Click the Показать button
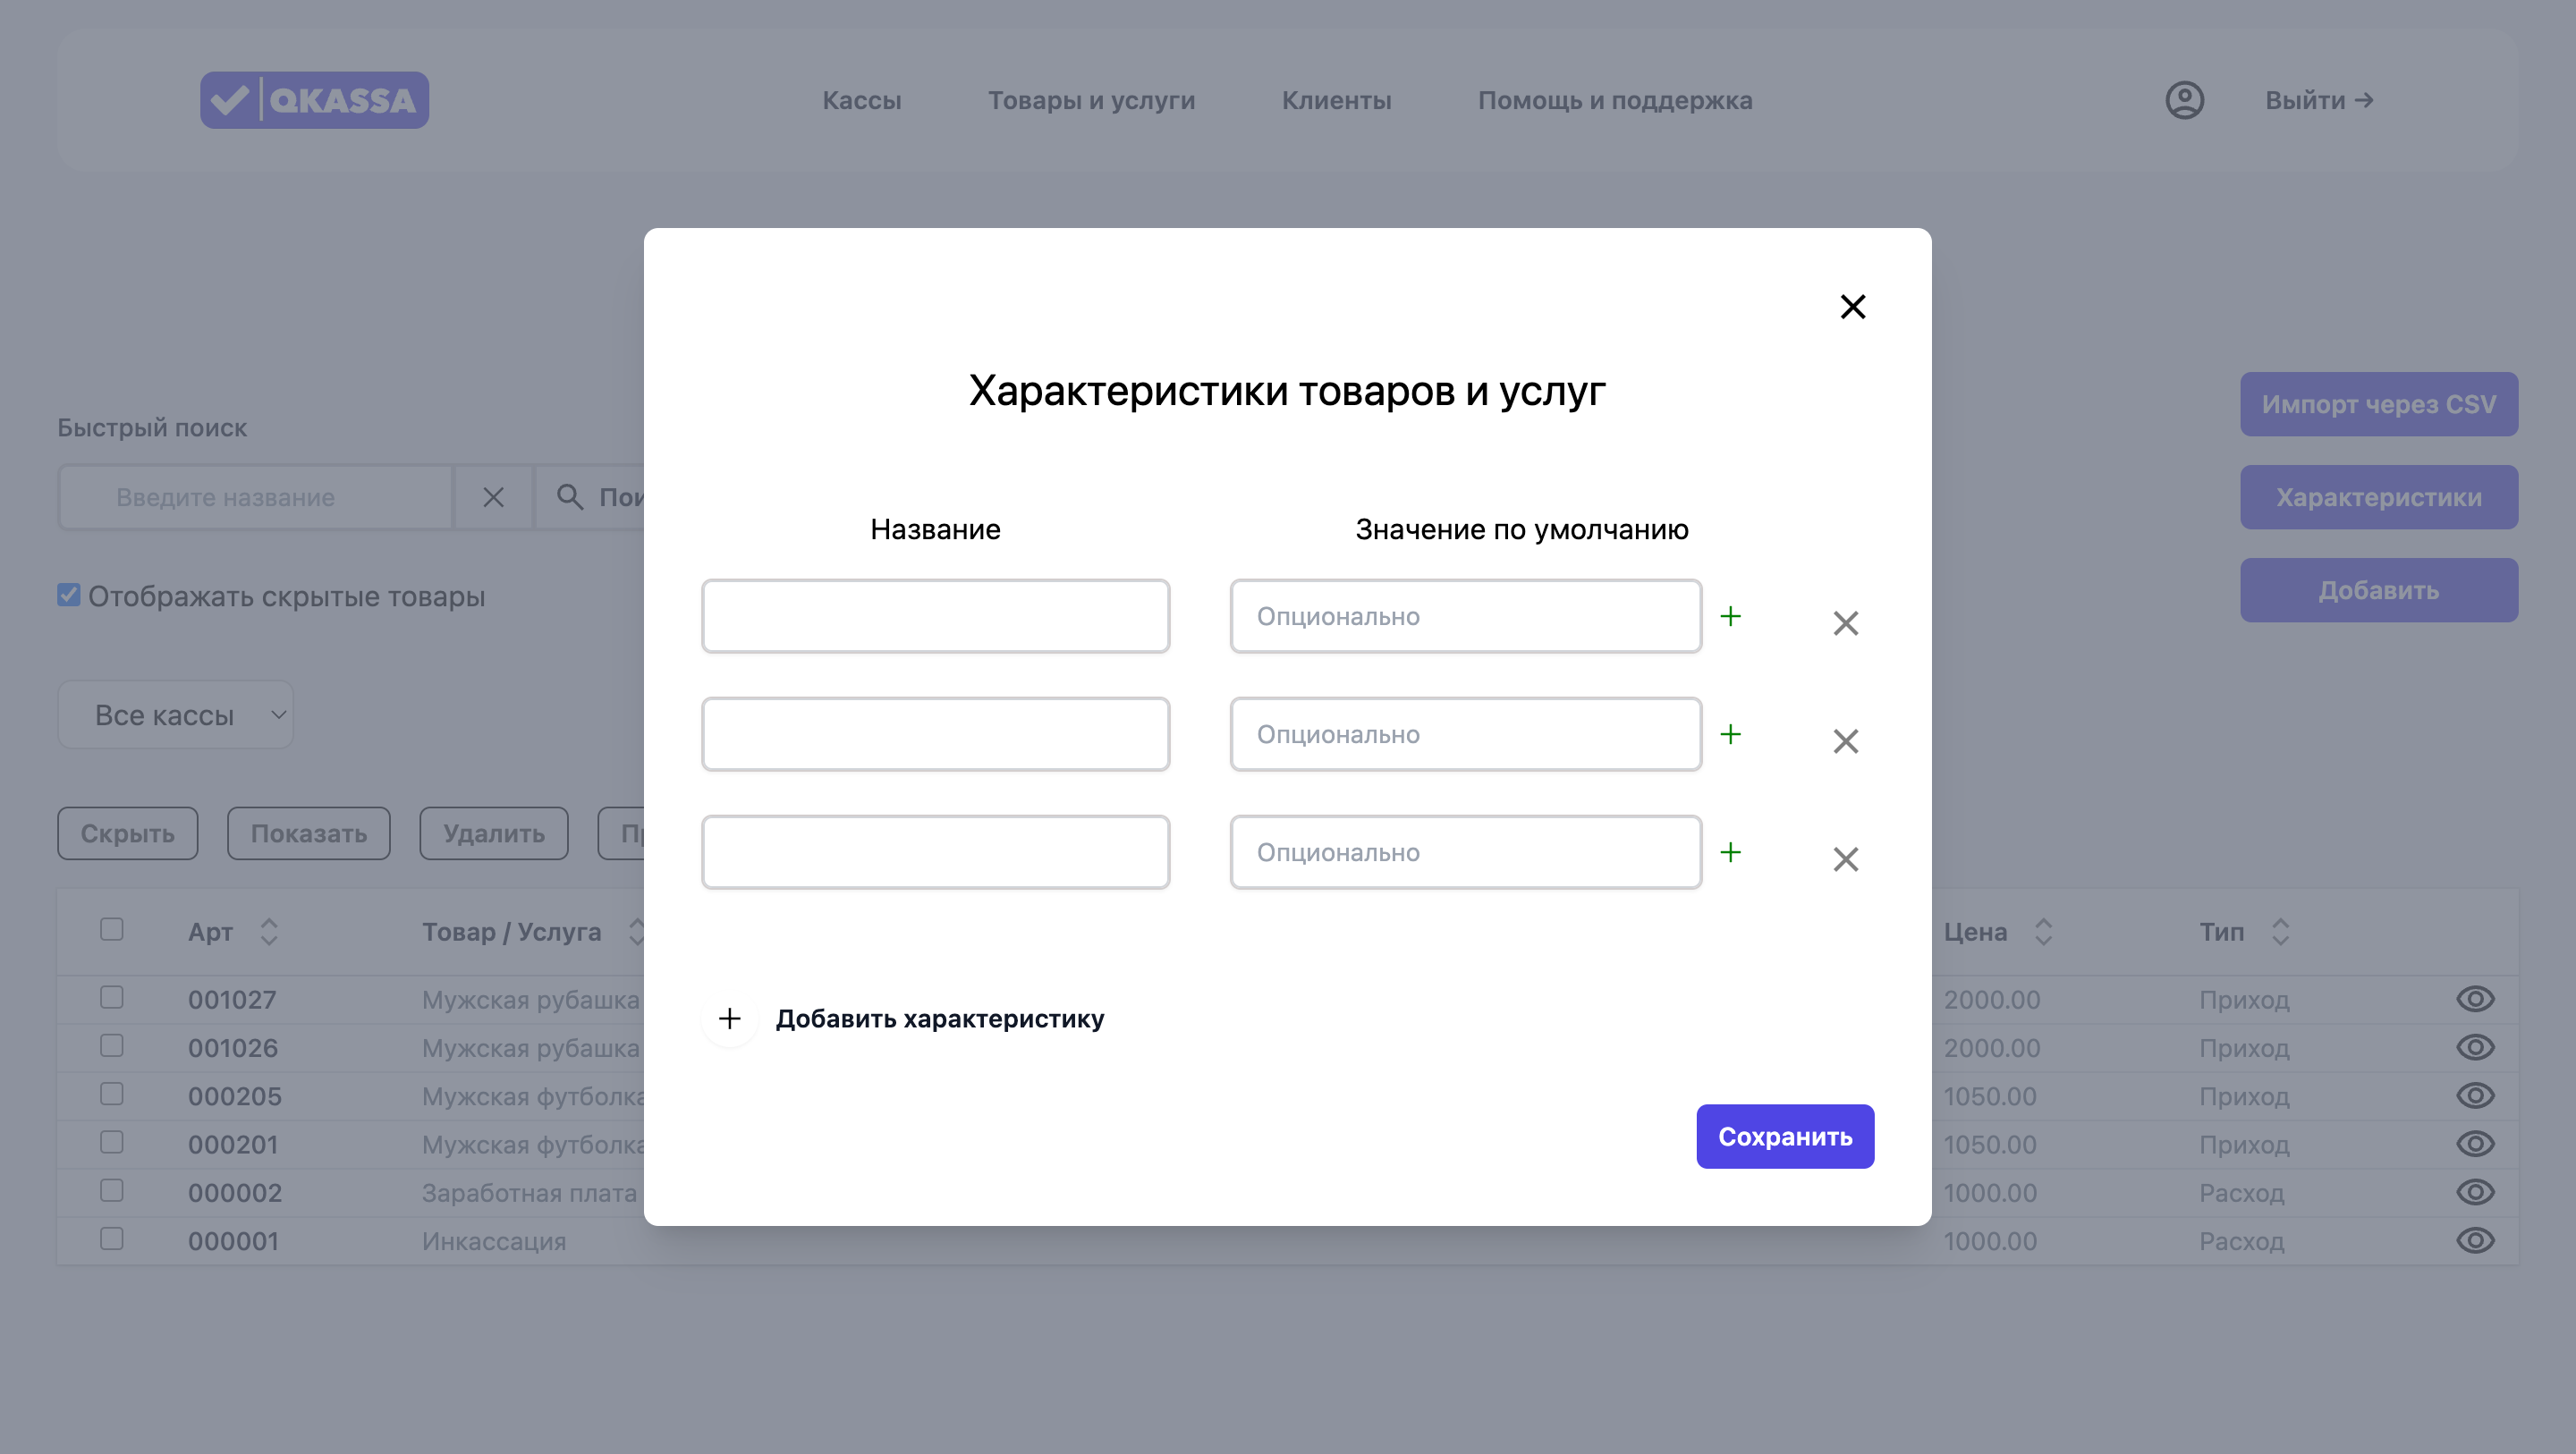The image size is (2576, 1454). [309, 833]
